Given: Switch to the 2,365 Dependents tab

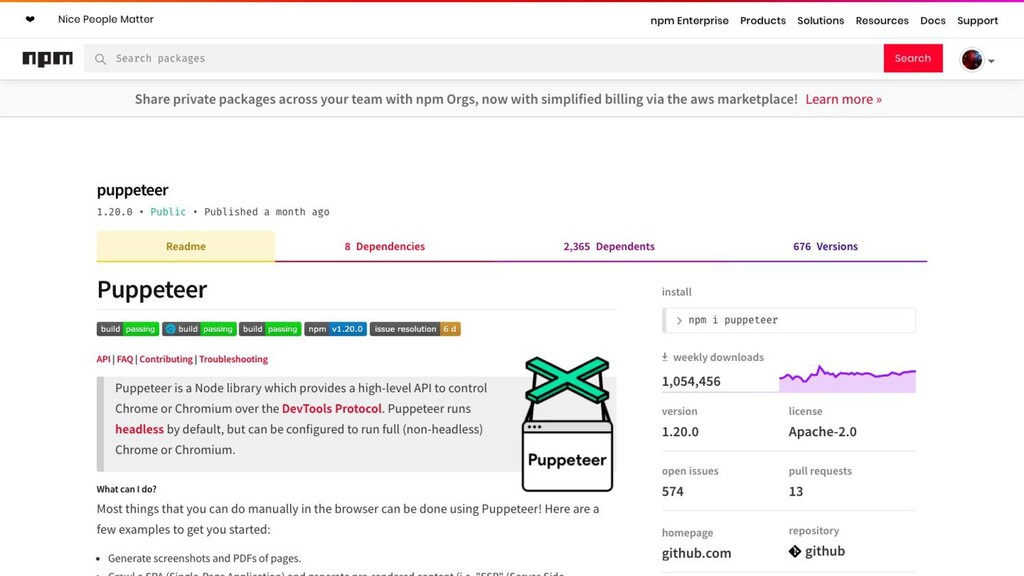Looking at the screenshot, I should click(609, 246).
